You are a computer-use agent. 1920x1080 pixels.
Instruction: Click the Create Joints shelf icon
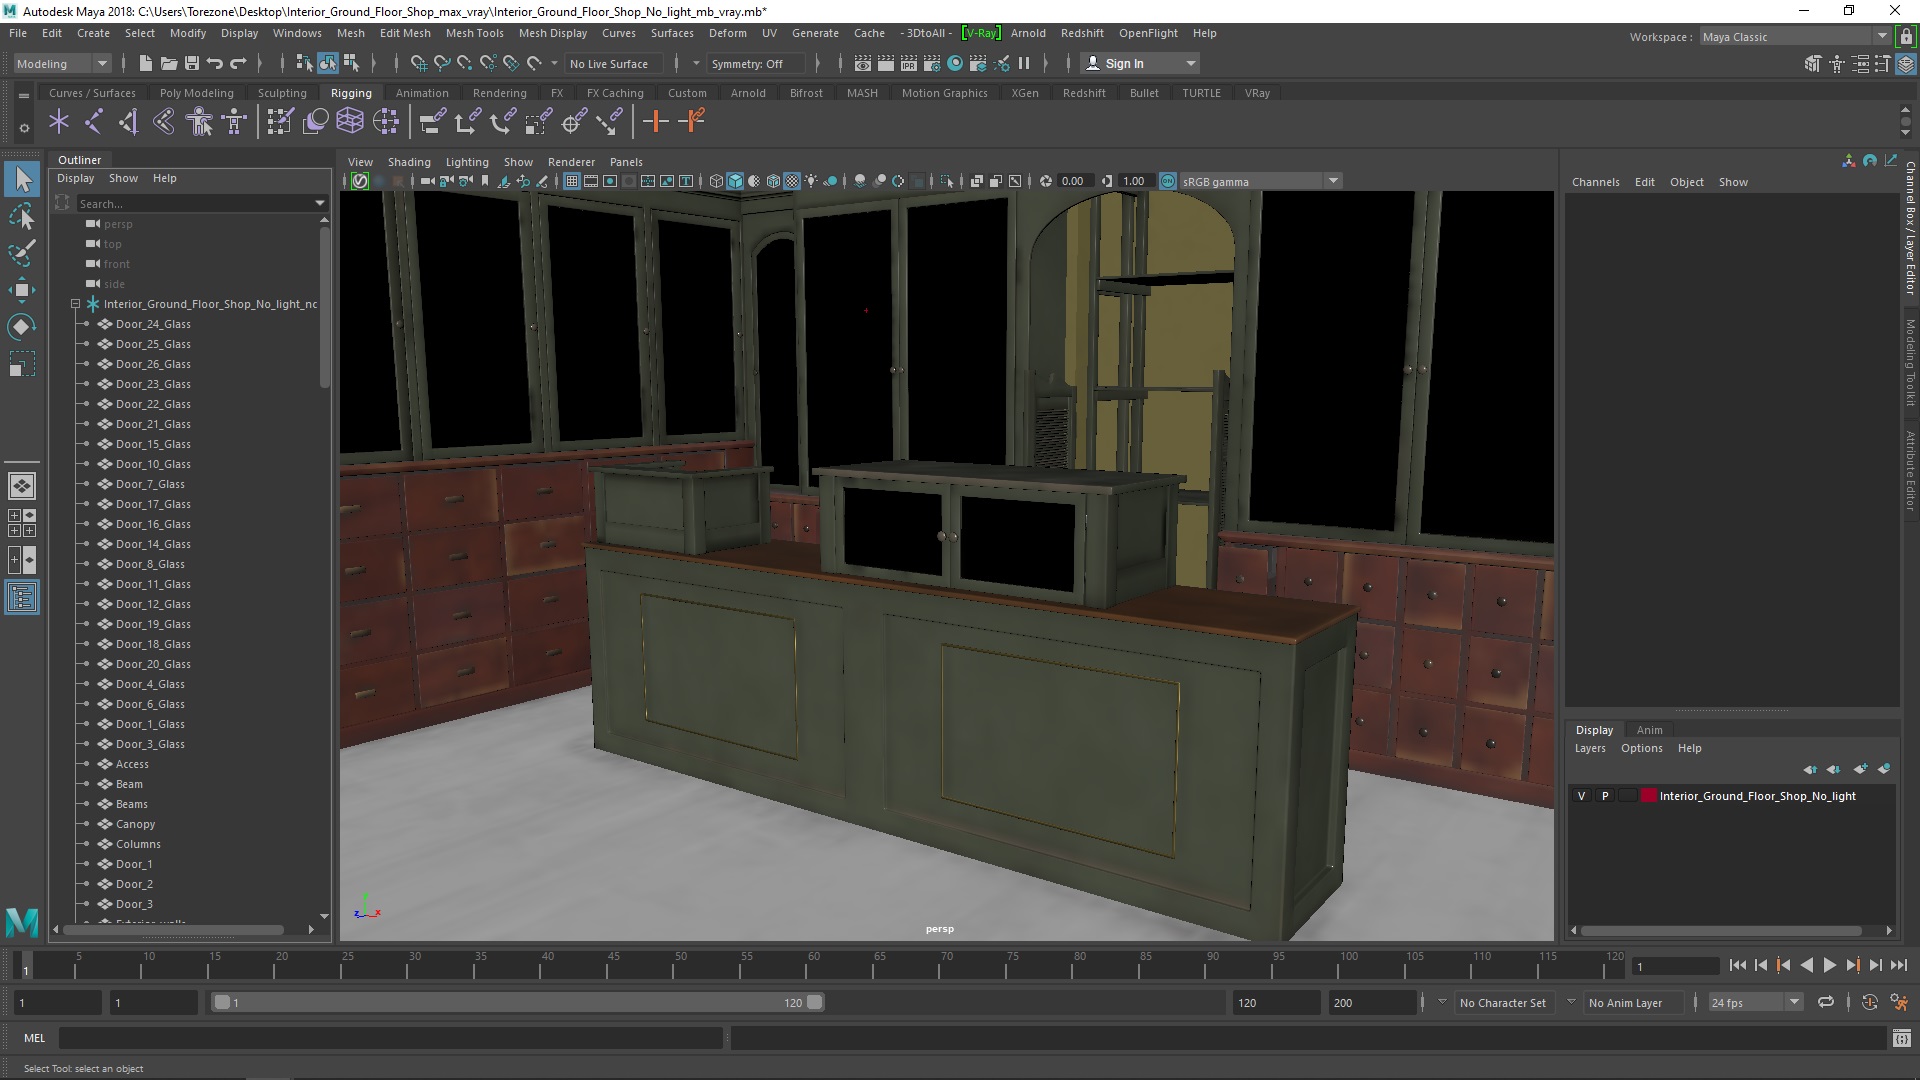pyautogui.click(x=94, y=122)
